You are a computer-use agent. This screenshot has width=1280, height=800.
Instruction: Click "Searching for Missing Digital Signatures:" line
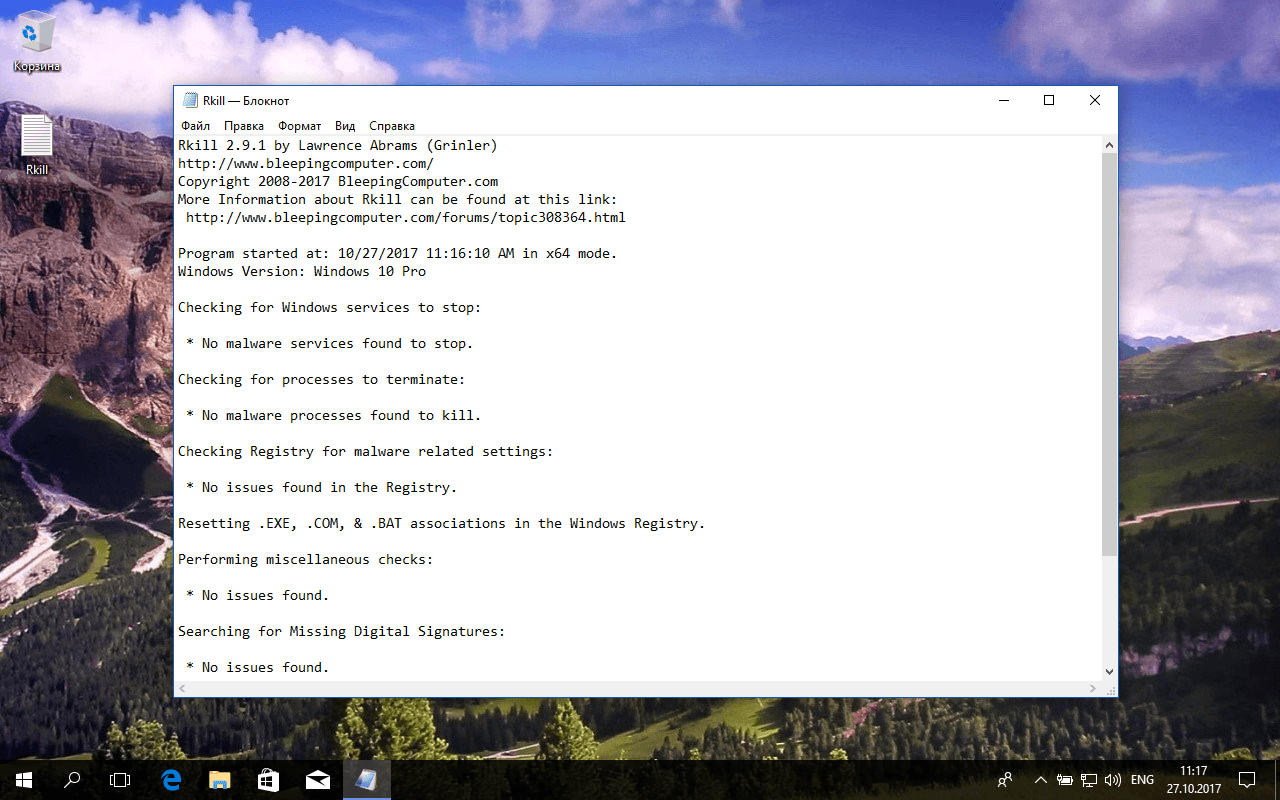[342, 631]
